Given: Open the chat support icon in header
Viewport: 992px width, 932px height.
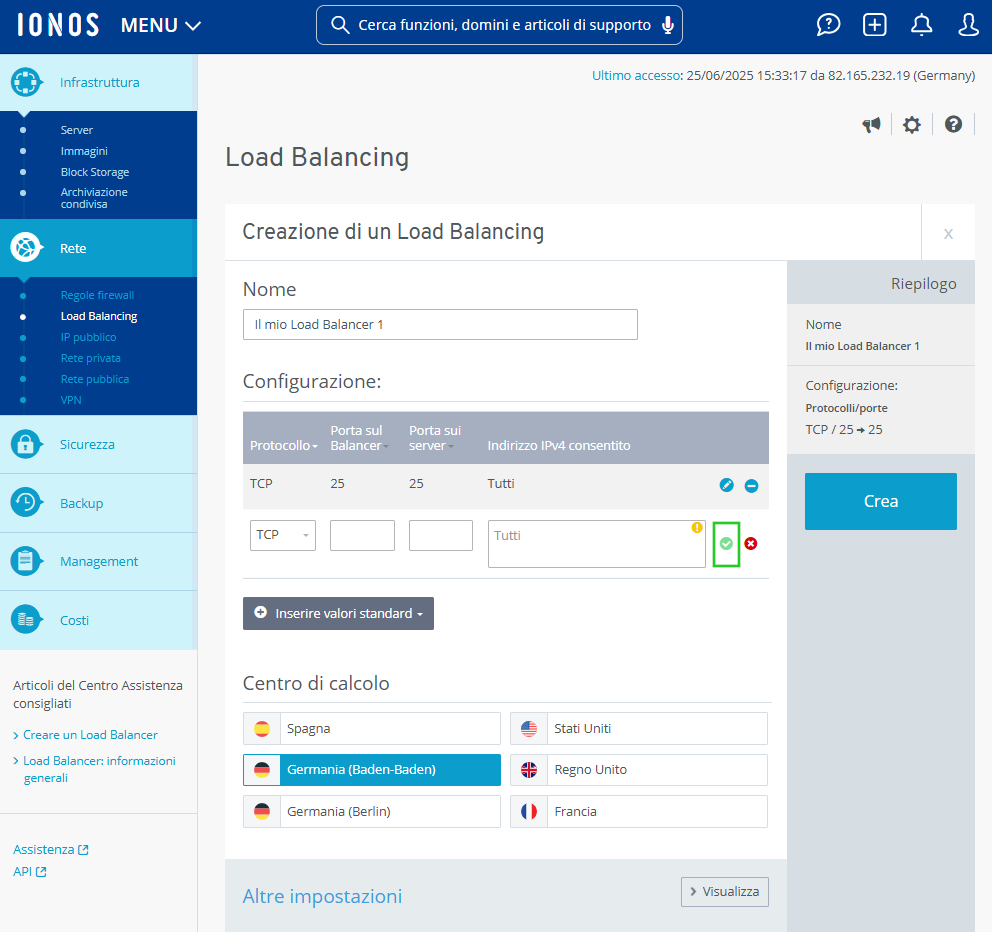Looking at the screenshot, I should tap(828, 25).
